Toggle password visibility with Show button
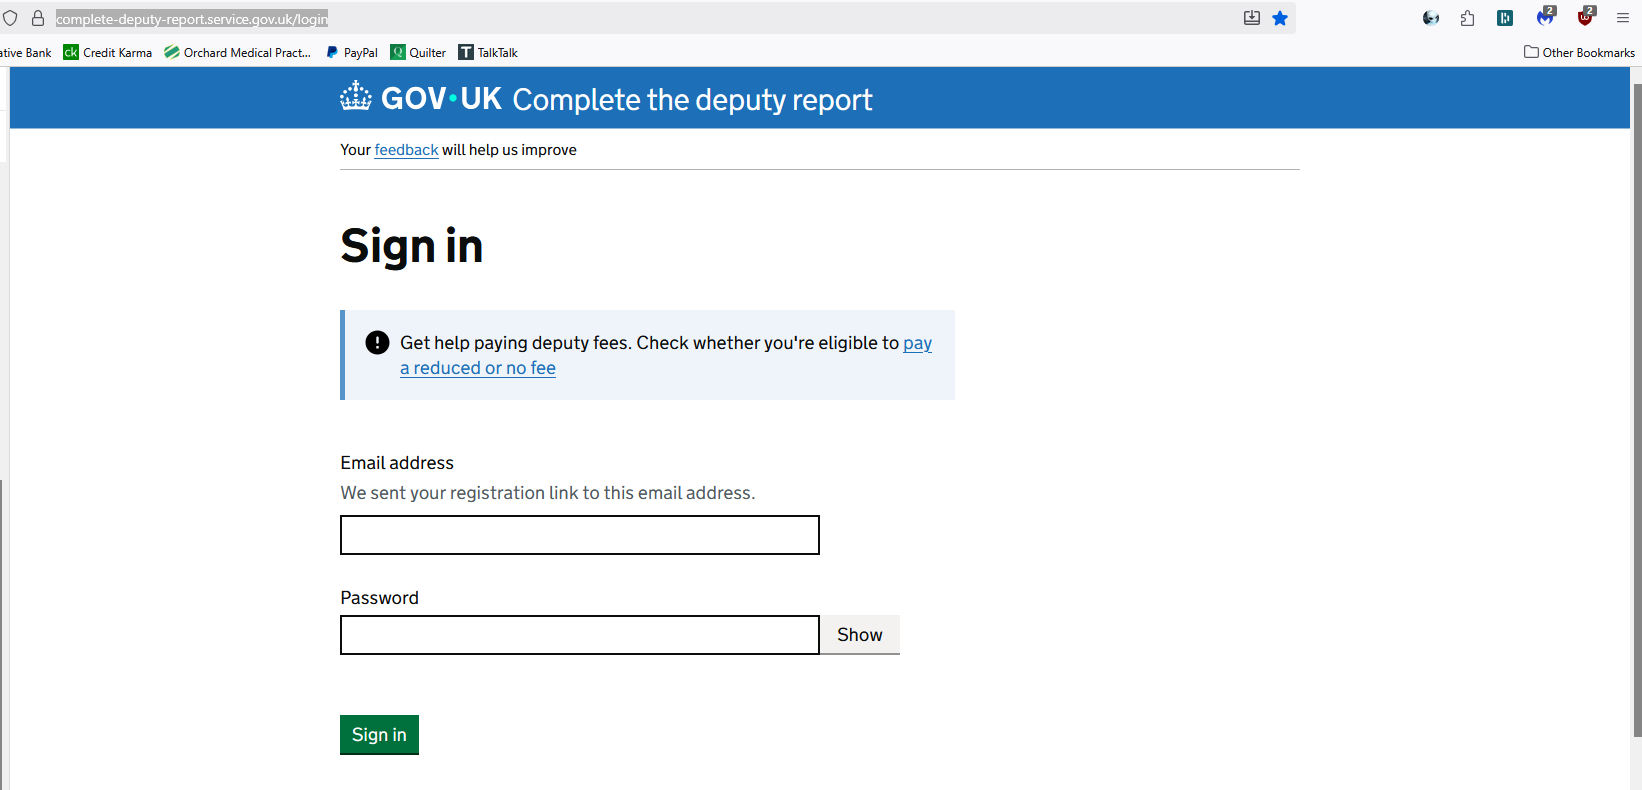This screenshot has width=1642, height=790. [x=859, y=635]
